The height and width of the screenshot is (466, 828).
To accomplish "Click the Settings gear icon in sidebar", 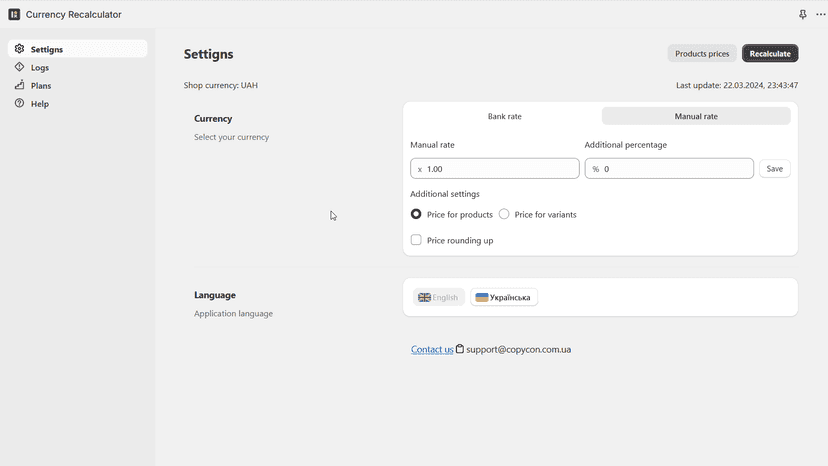I will click(x=20, y=49).
